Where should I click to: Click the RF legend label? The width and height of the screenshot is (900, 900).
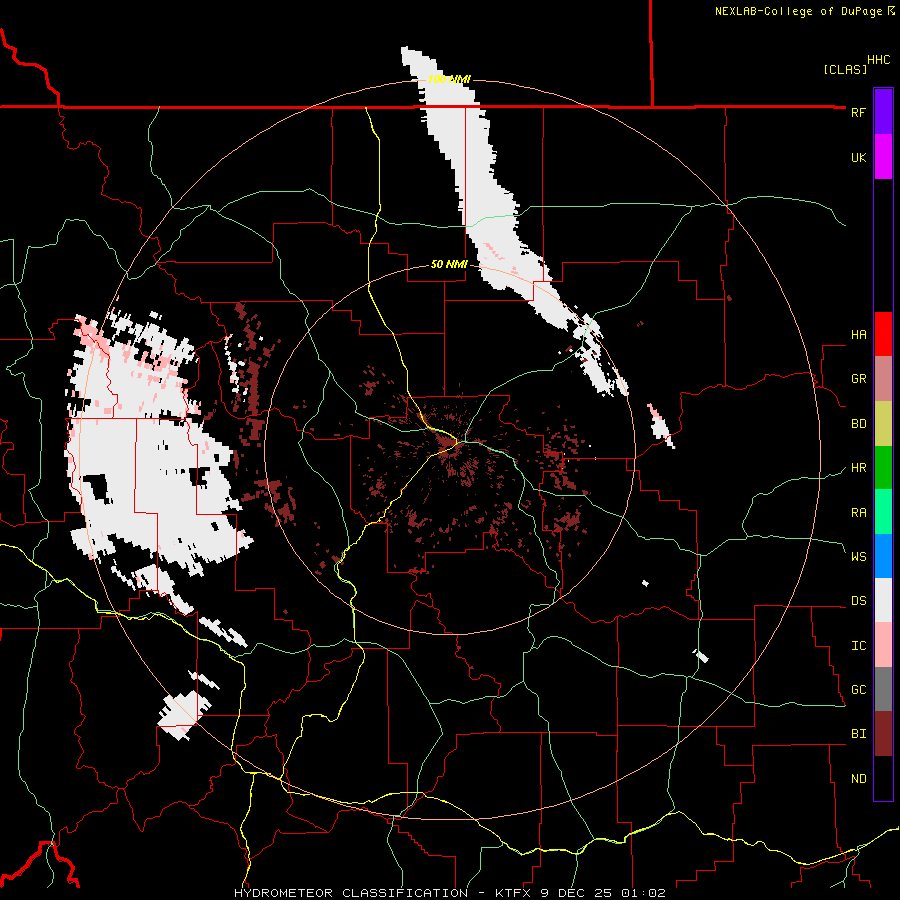(858, 112)
